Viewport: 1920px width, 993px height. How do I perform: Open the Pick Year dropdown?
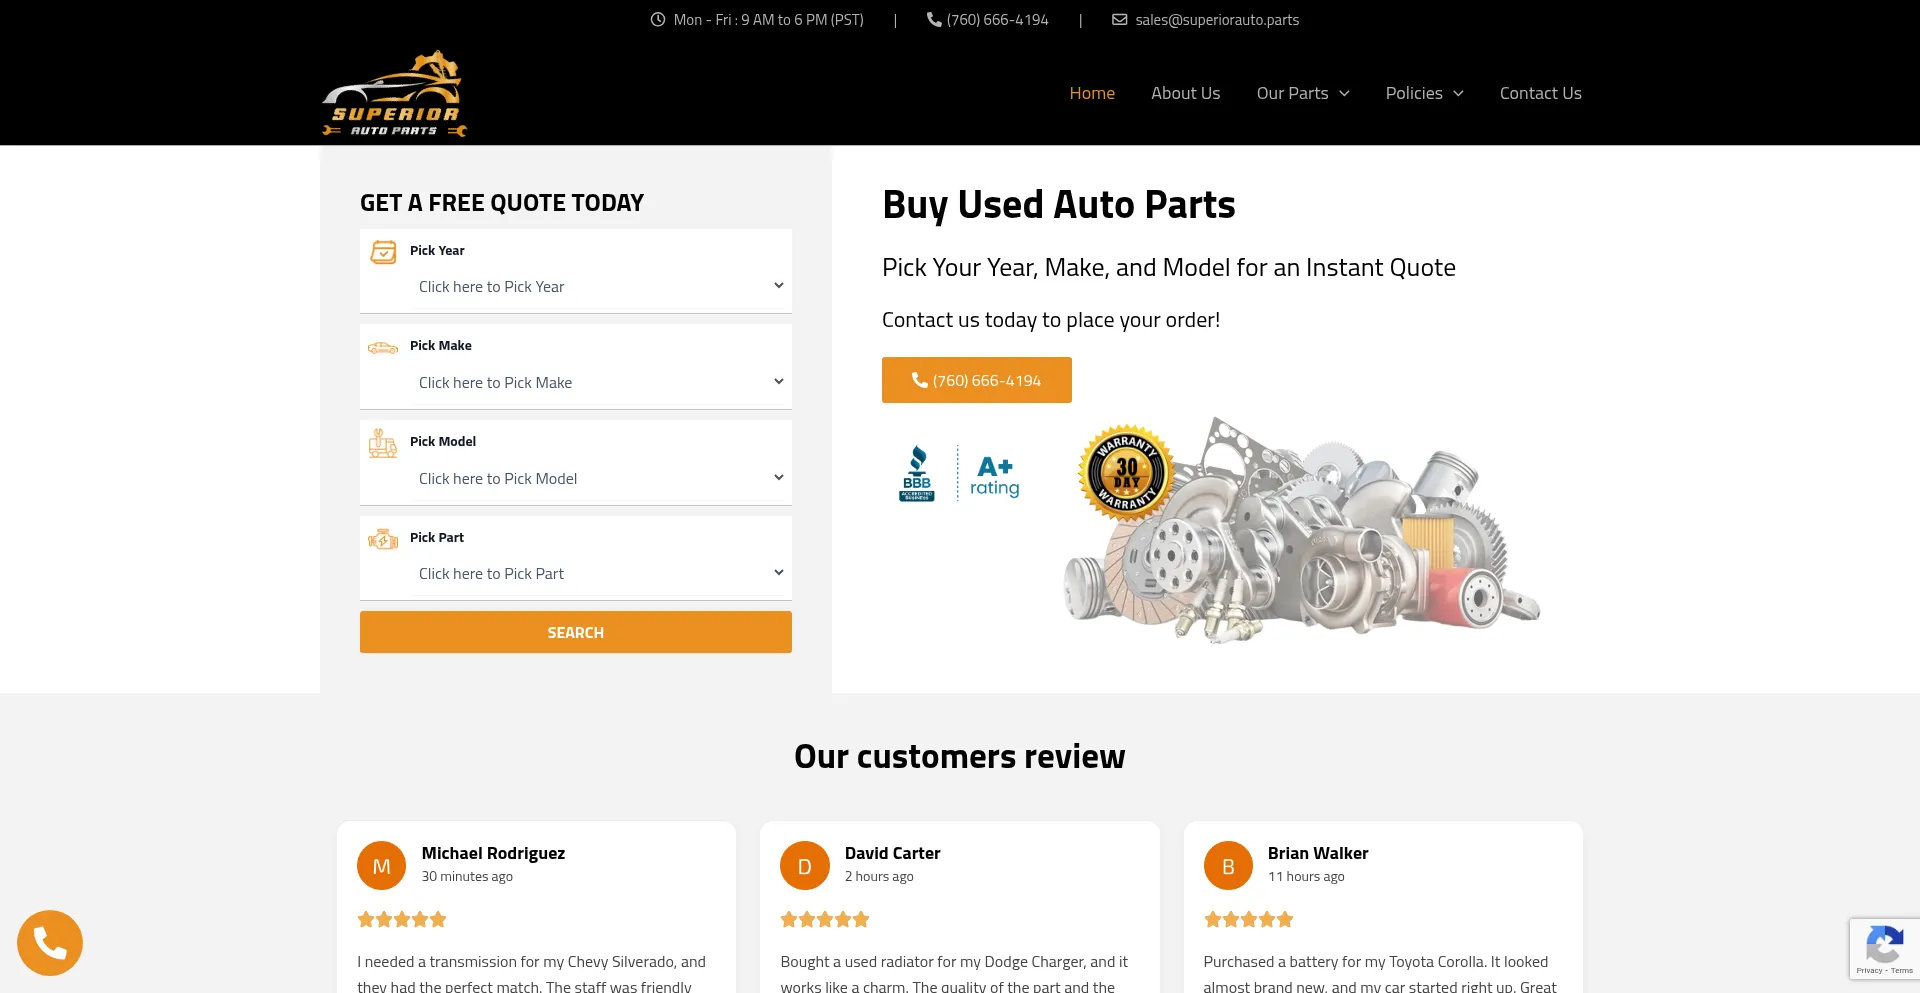click(x=600, y=287)
